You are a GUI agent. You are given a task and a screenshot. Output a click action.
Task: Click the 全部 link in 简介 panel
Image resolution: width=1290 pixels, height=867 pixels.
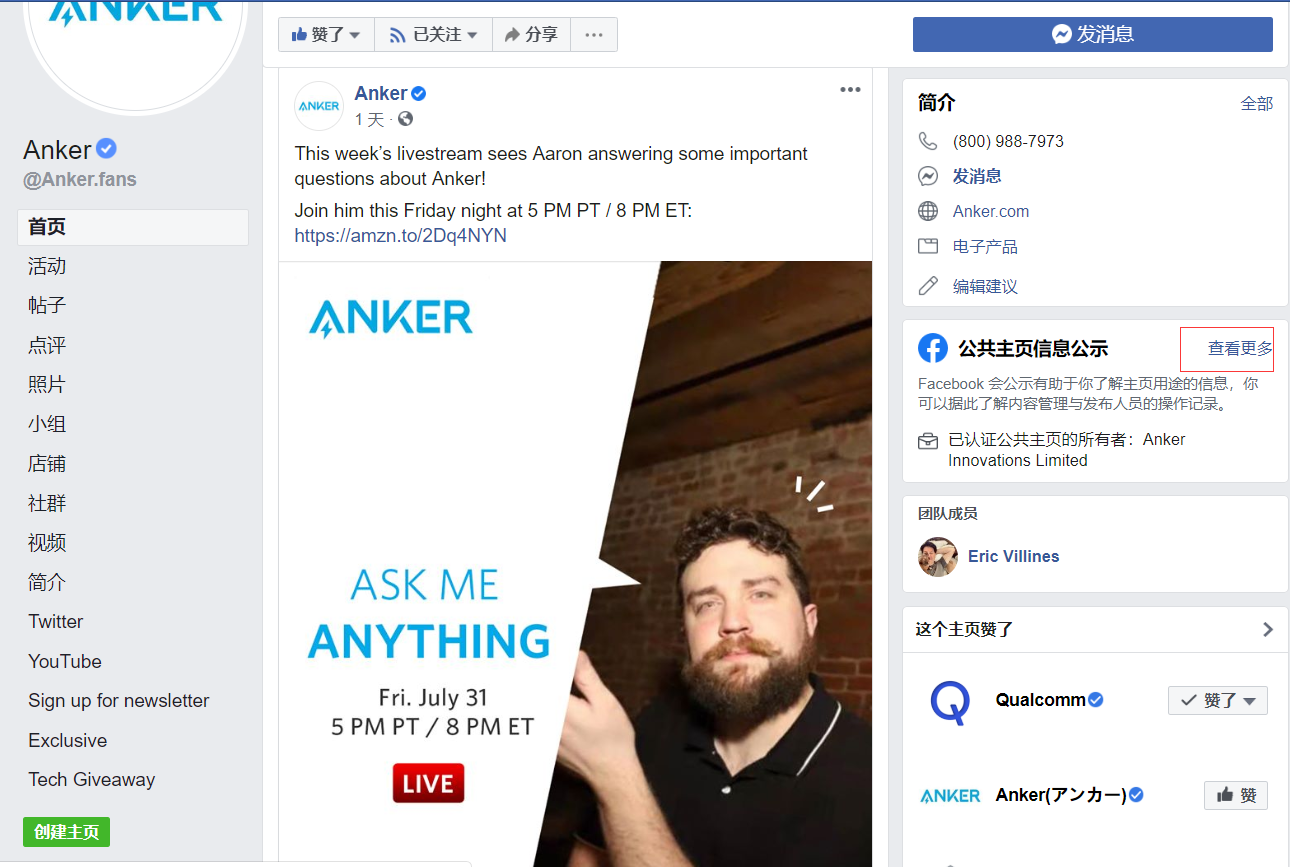(1257, 103)
